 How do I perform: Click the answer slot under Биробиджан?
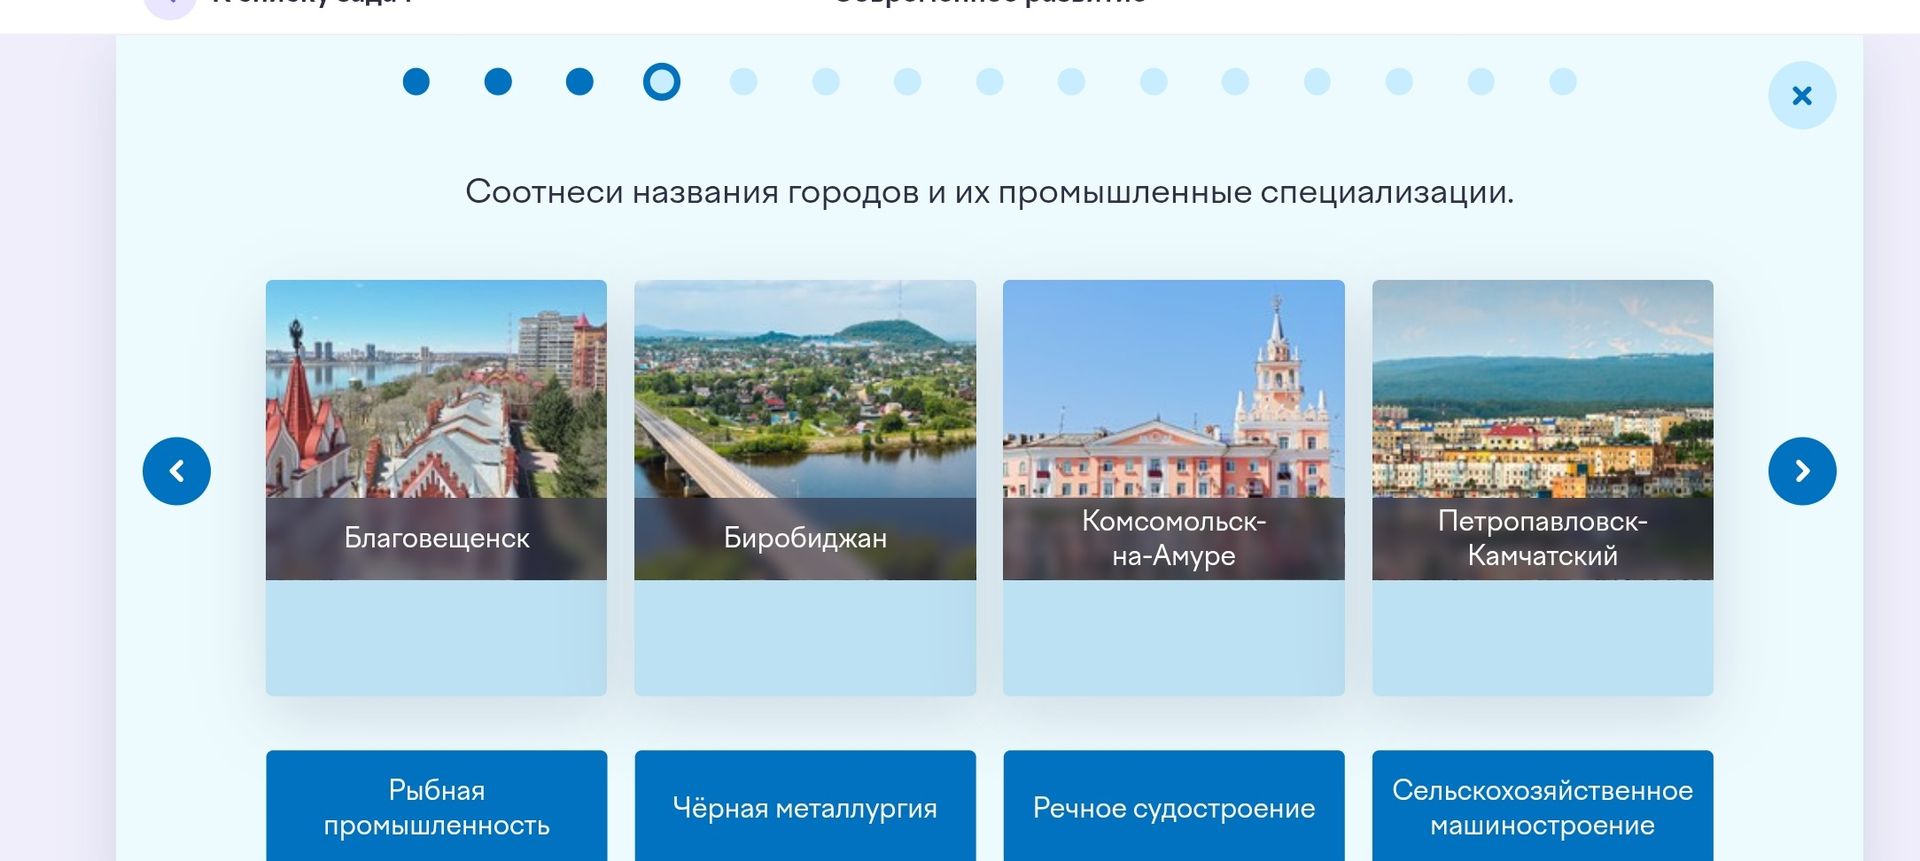point(805,638)
